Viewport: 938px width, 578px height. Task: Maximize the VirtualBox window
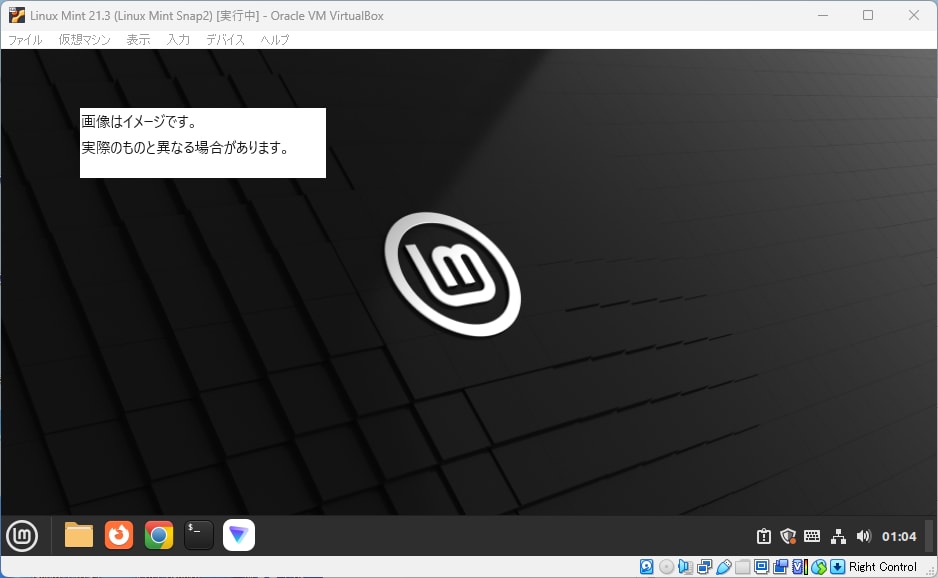(868, 15)
